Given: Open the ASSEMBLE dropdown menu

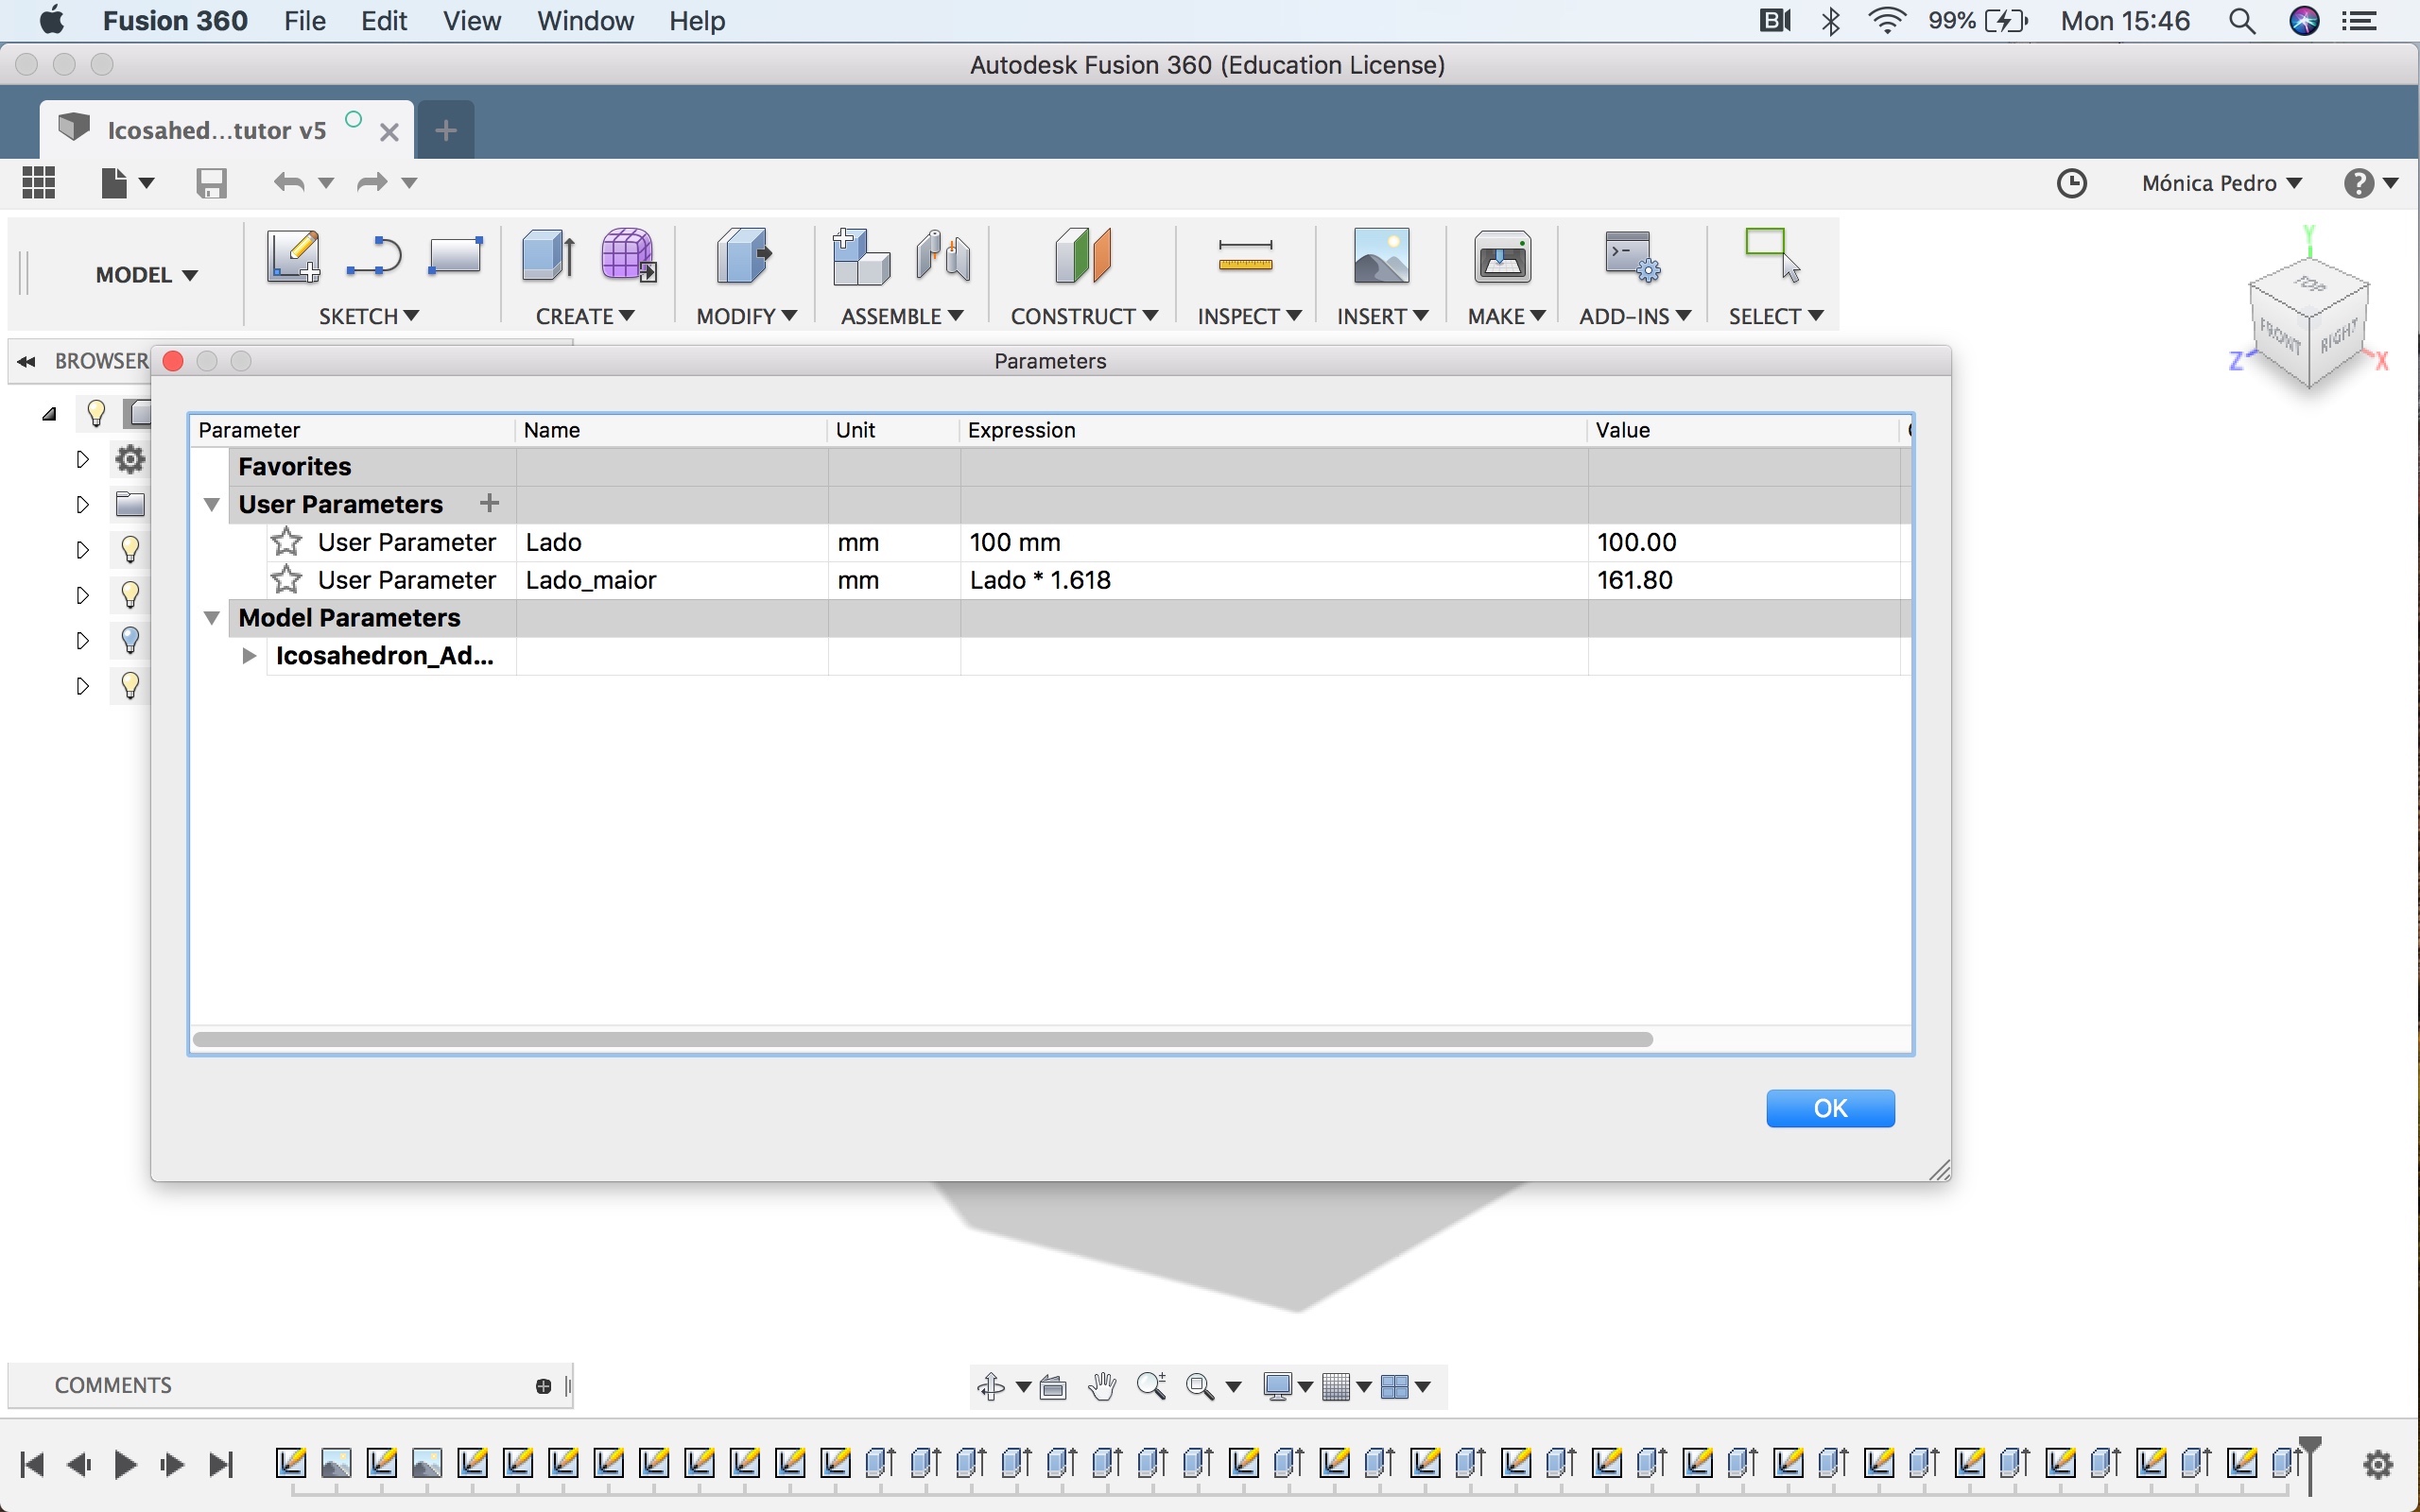Looking at the screenshot, I should [x=902, y=316].
